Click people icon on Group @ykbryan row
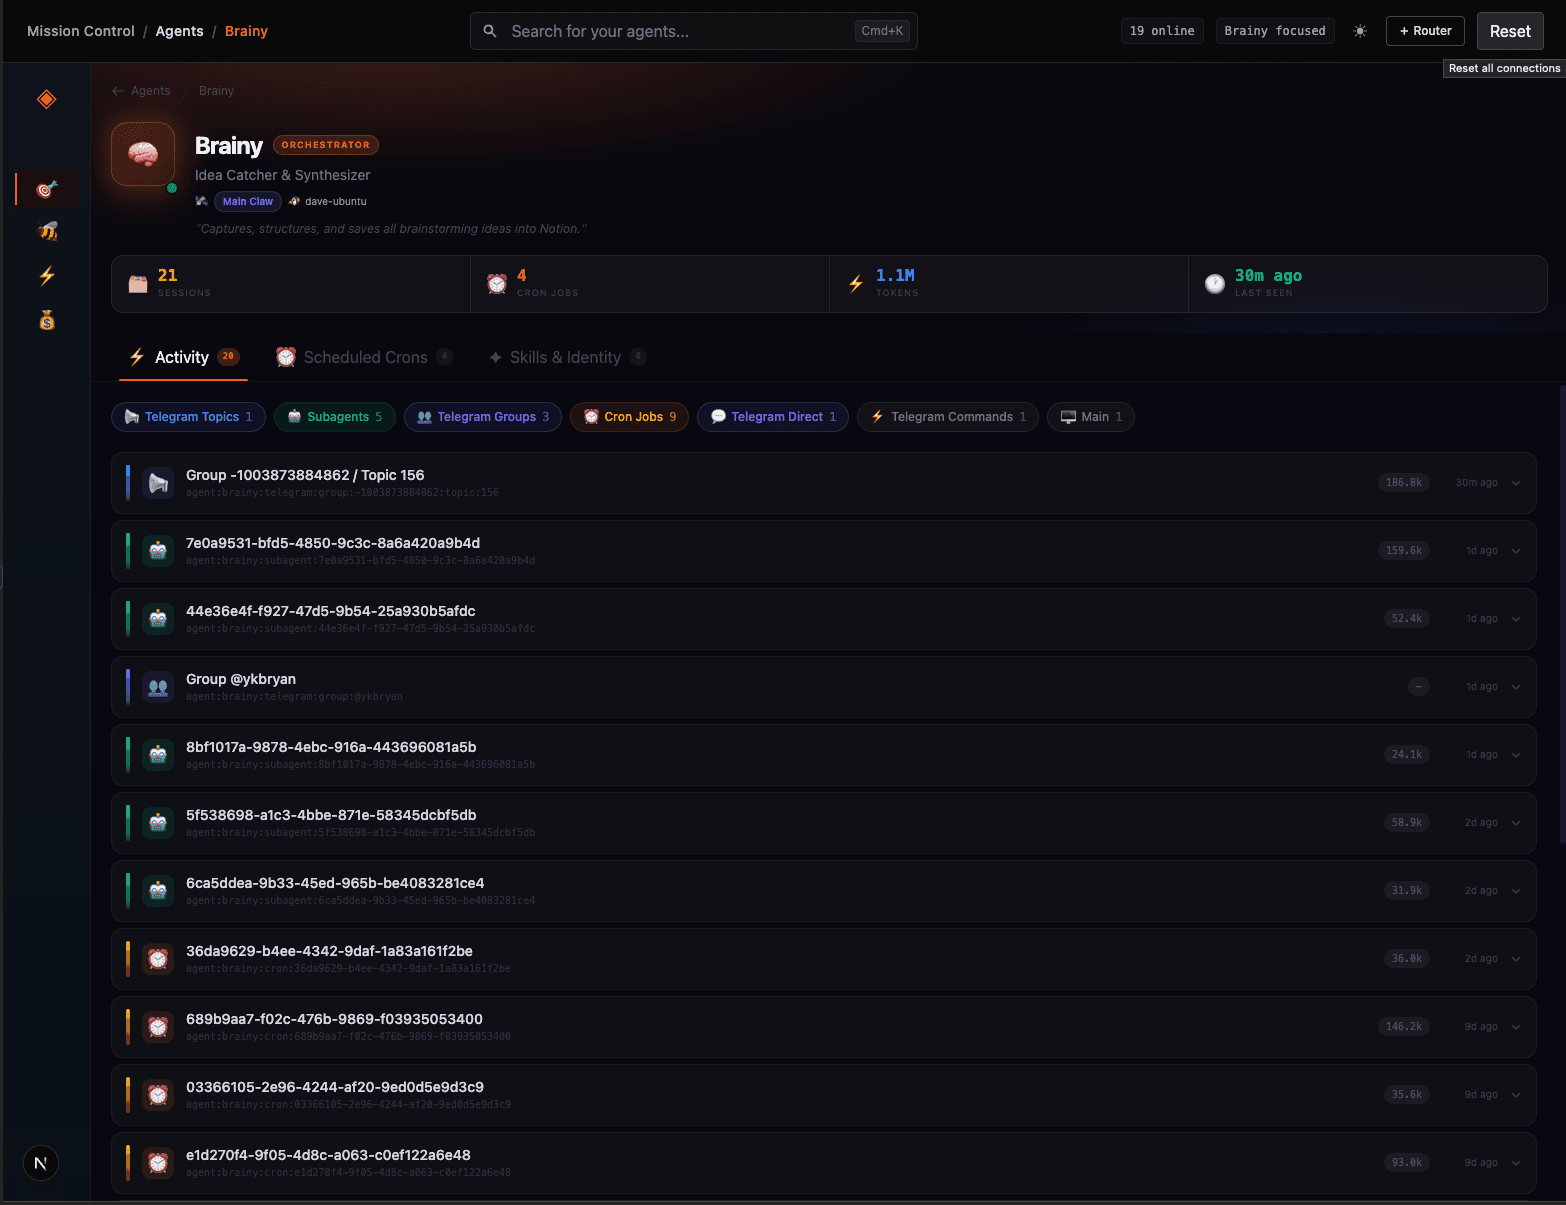 (158, 687)
